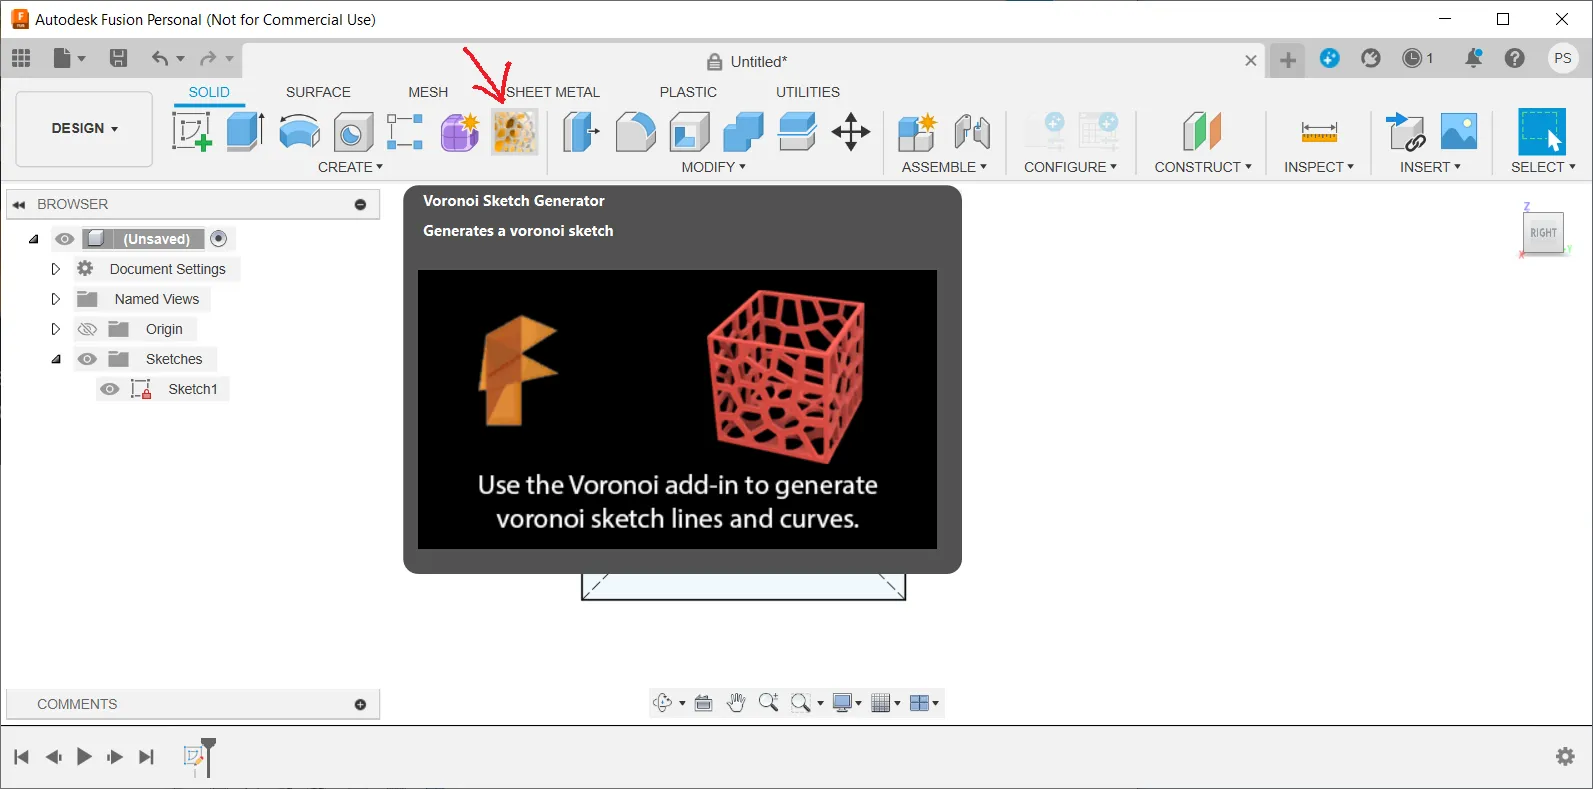Select the Extrude tool icon
Screen dimensions: 1593x789
coord(245,131)
